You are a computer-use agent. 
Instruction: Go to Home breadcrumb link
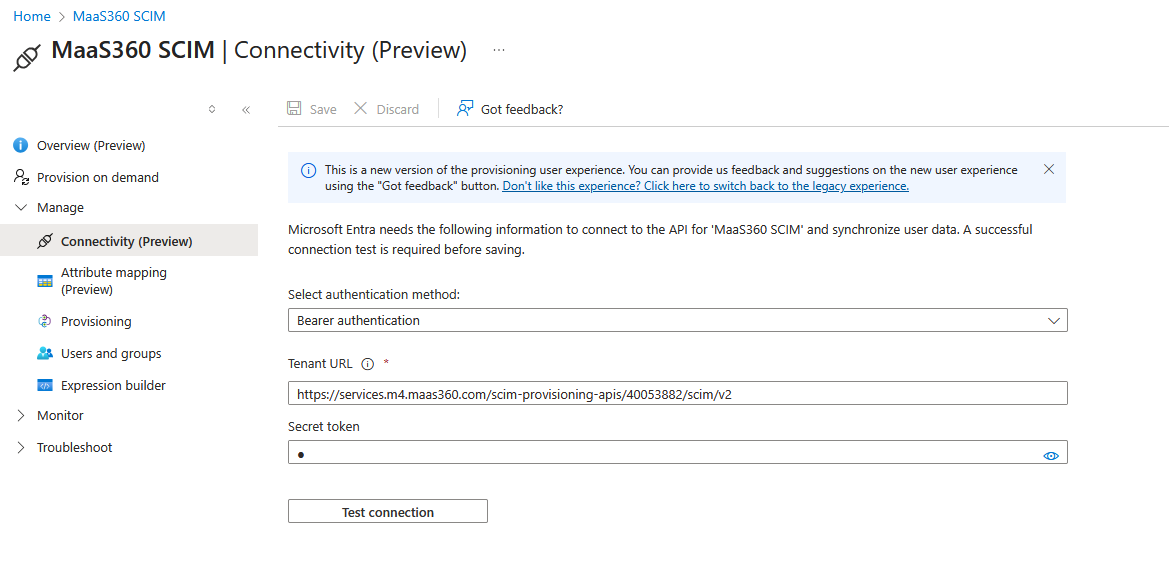31,16
